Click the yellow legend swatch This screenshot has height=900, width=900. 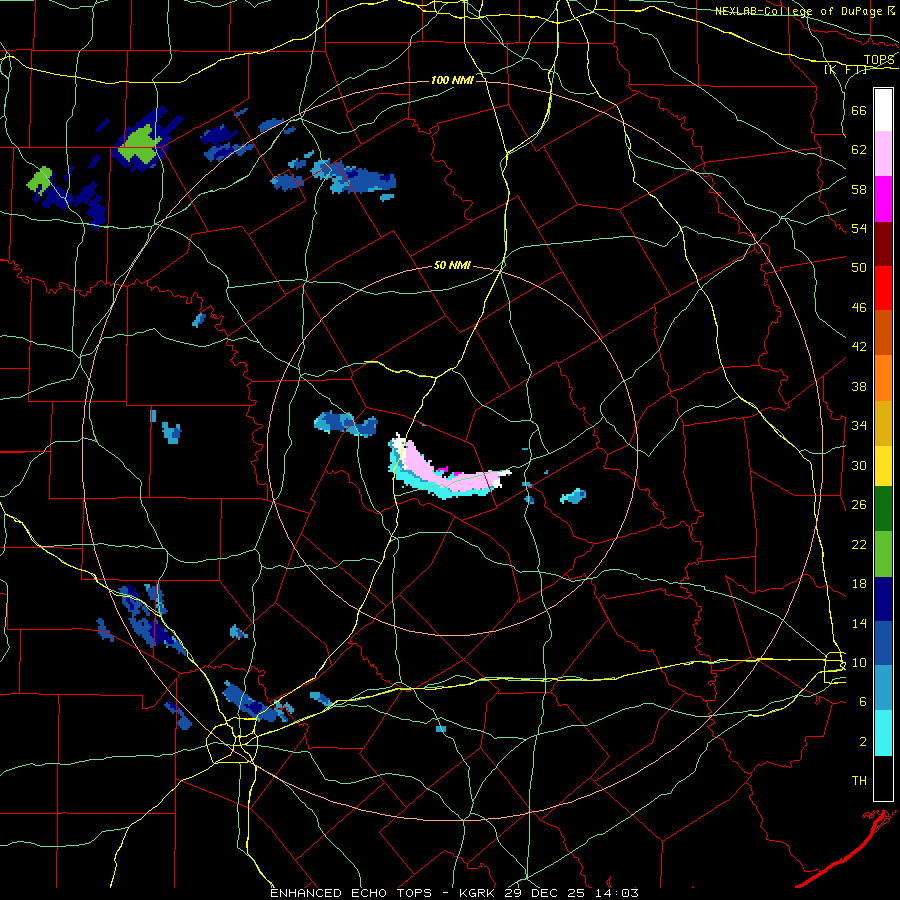(883, 466)
